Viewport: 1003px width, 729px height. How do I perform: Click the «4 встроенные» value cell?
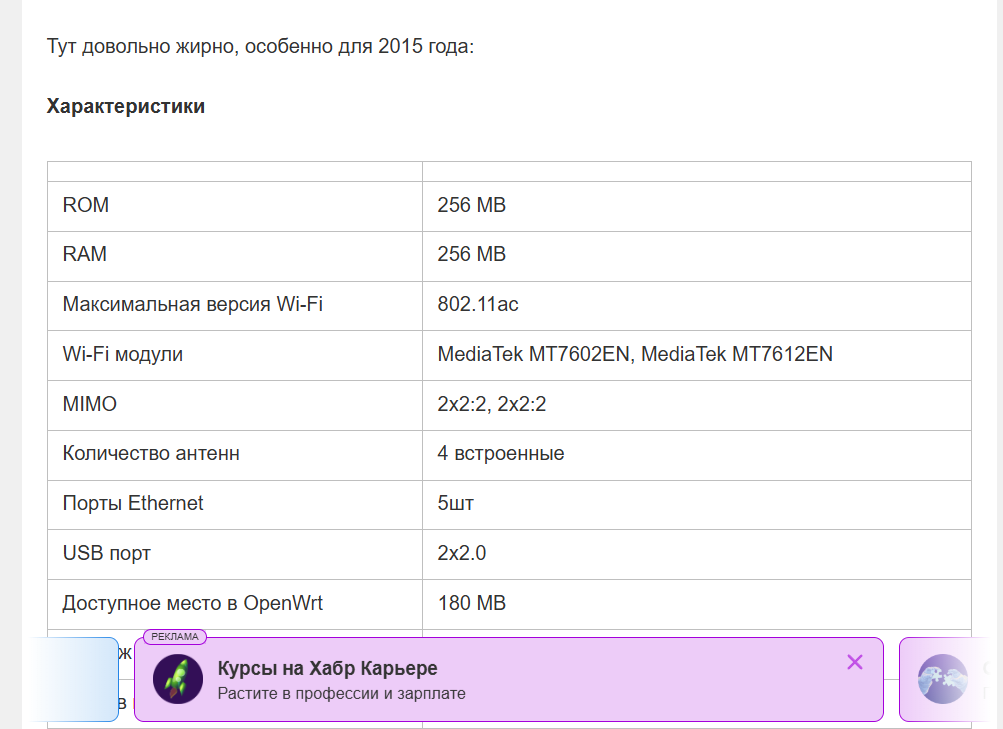501,454
